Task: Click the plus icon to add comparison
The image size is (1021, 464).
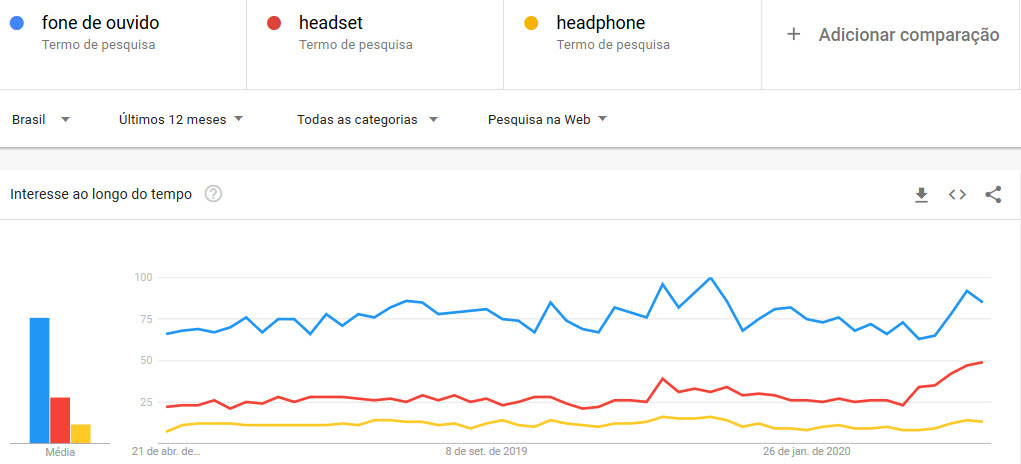Action: (794, 34)
